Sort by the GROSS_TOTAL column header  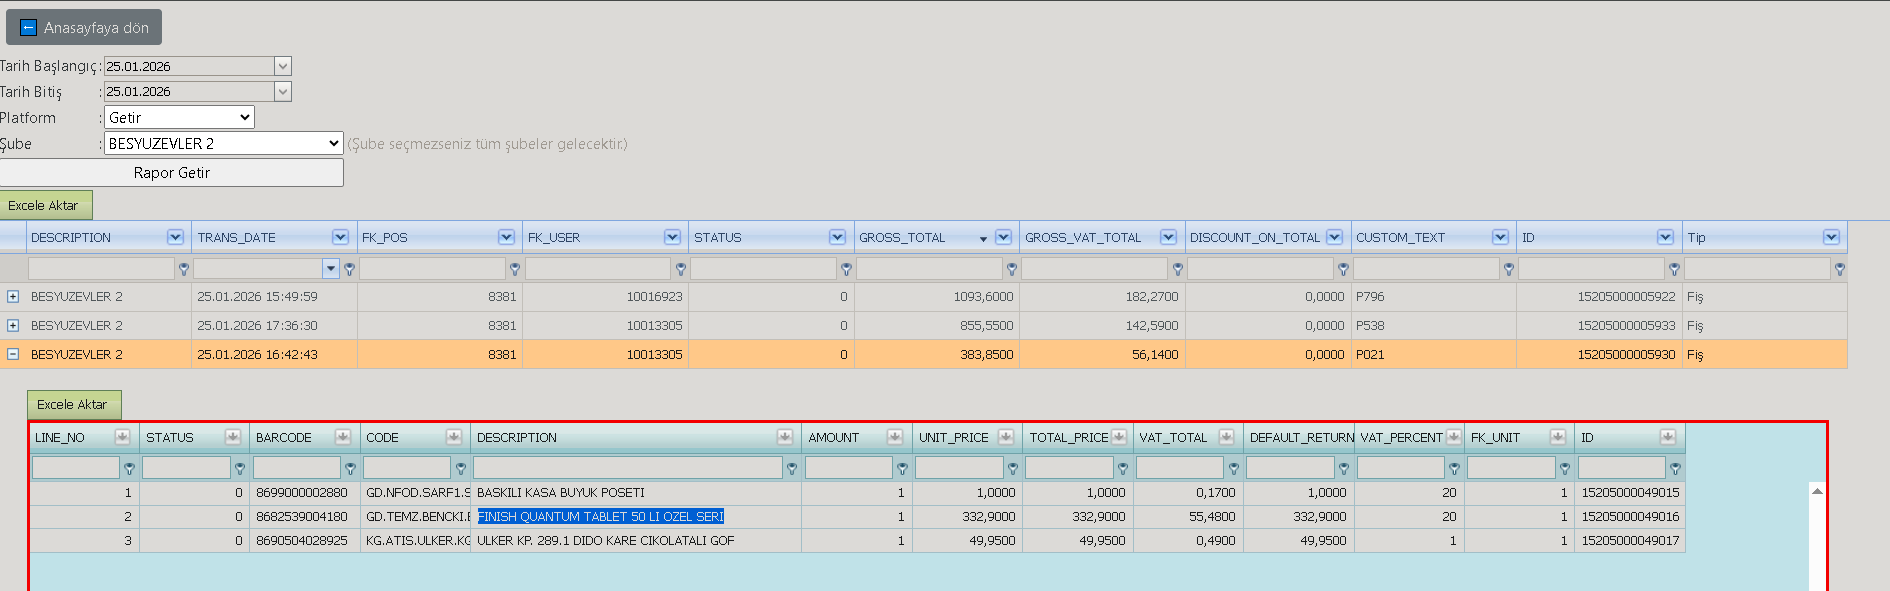[x=902, y=237]
